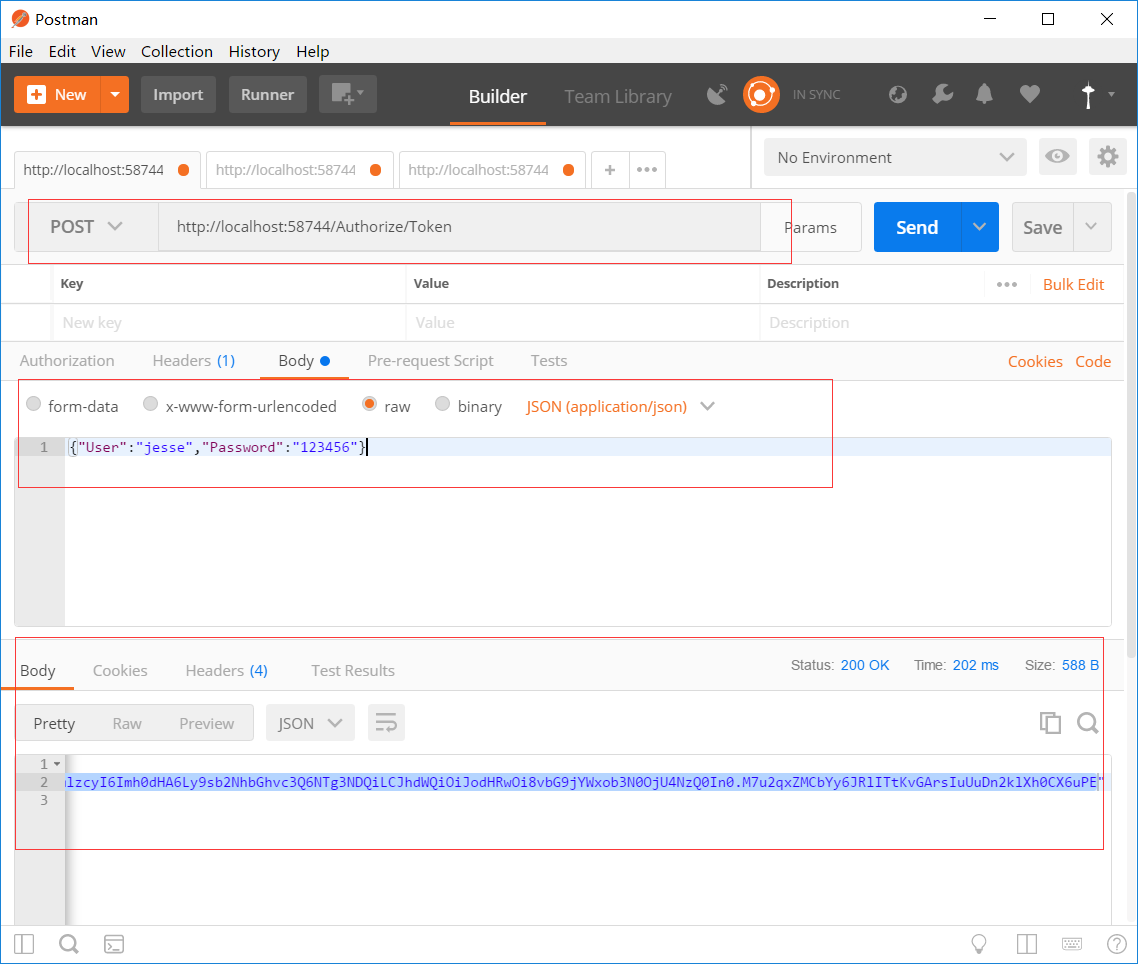Open manage environments gear icon
This screenshot has height=964, width=1138.
(1107, 157)
